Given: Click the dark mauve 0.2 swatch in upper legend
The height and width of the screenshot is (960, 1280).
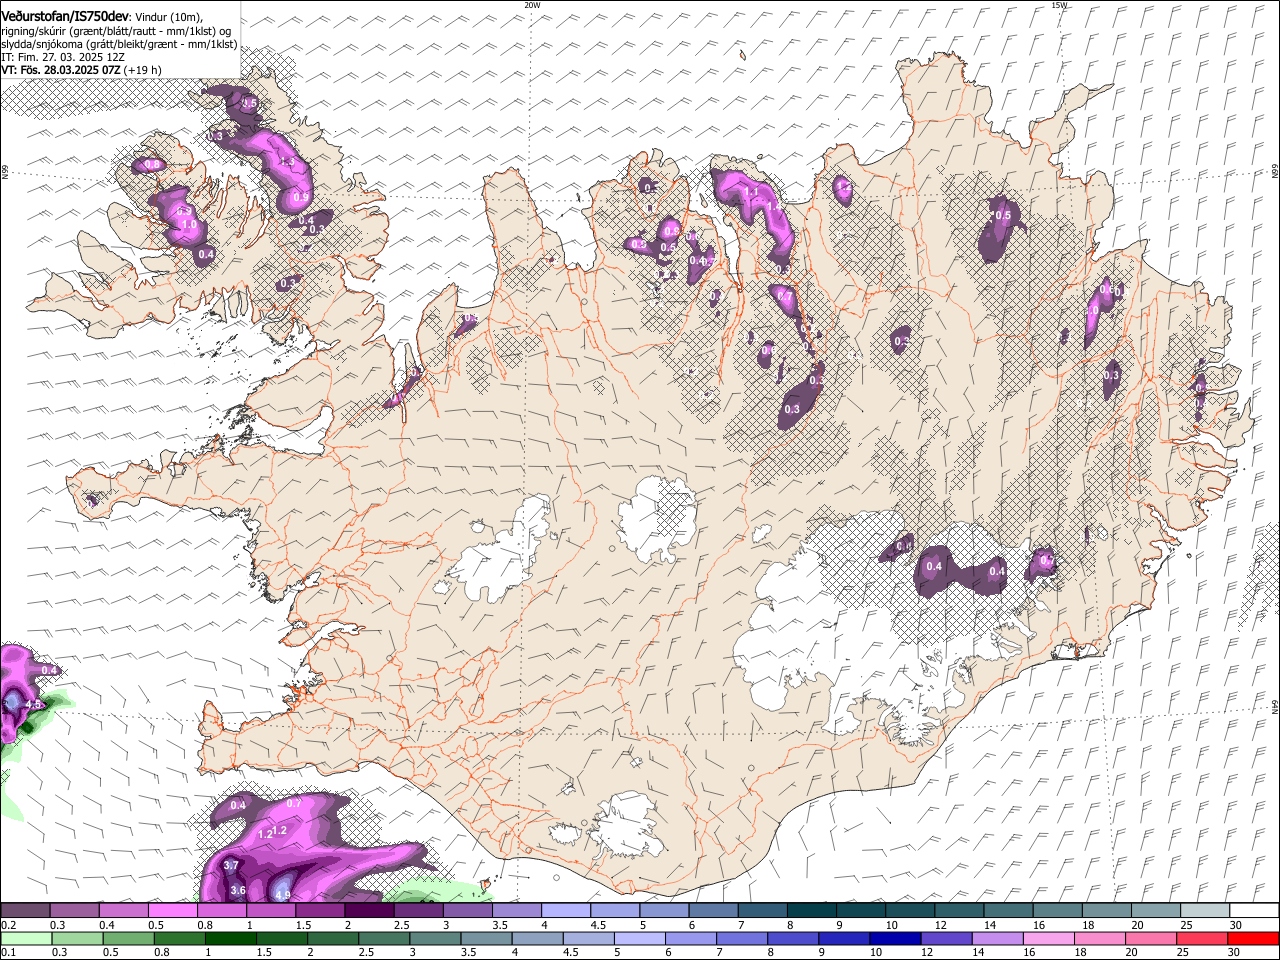Looking at the screenshot, I should pyautogui.click(x=25, y=911).
